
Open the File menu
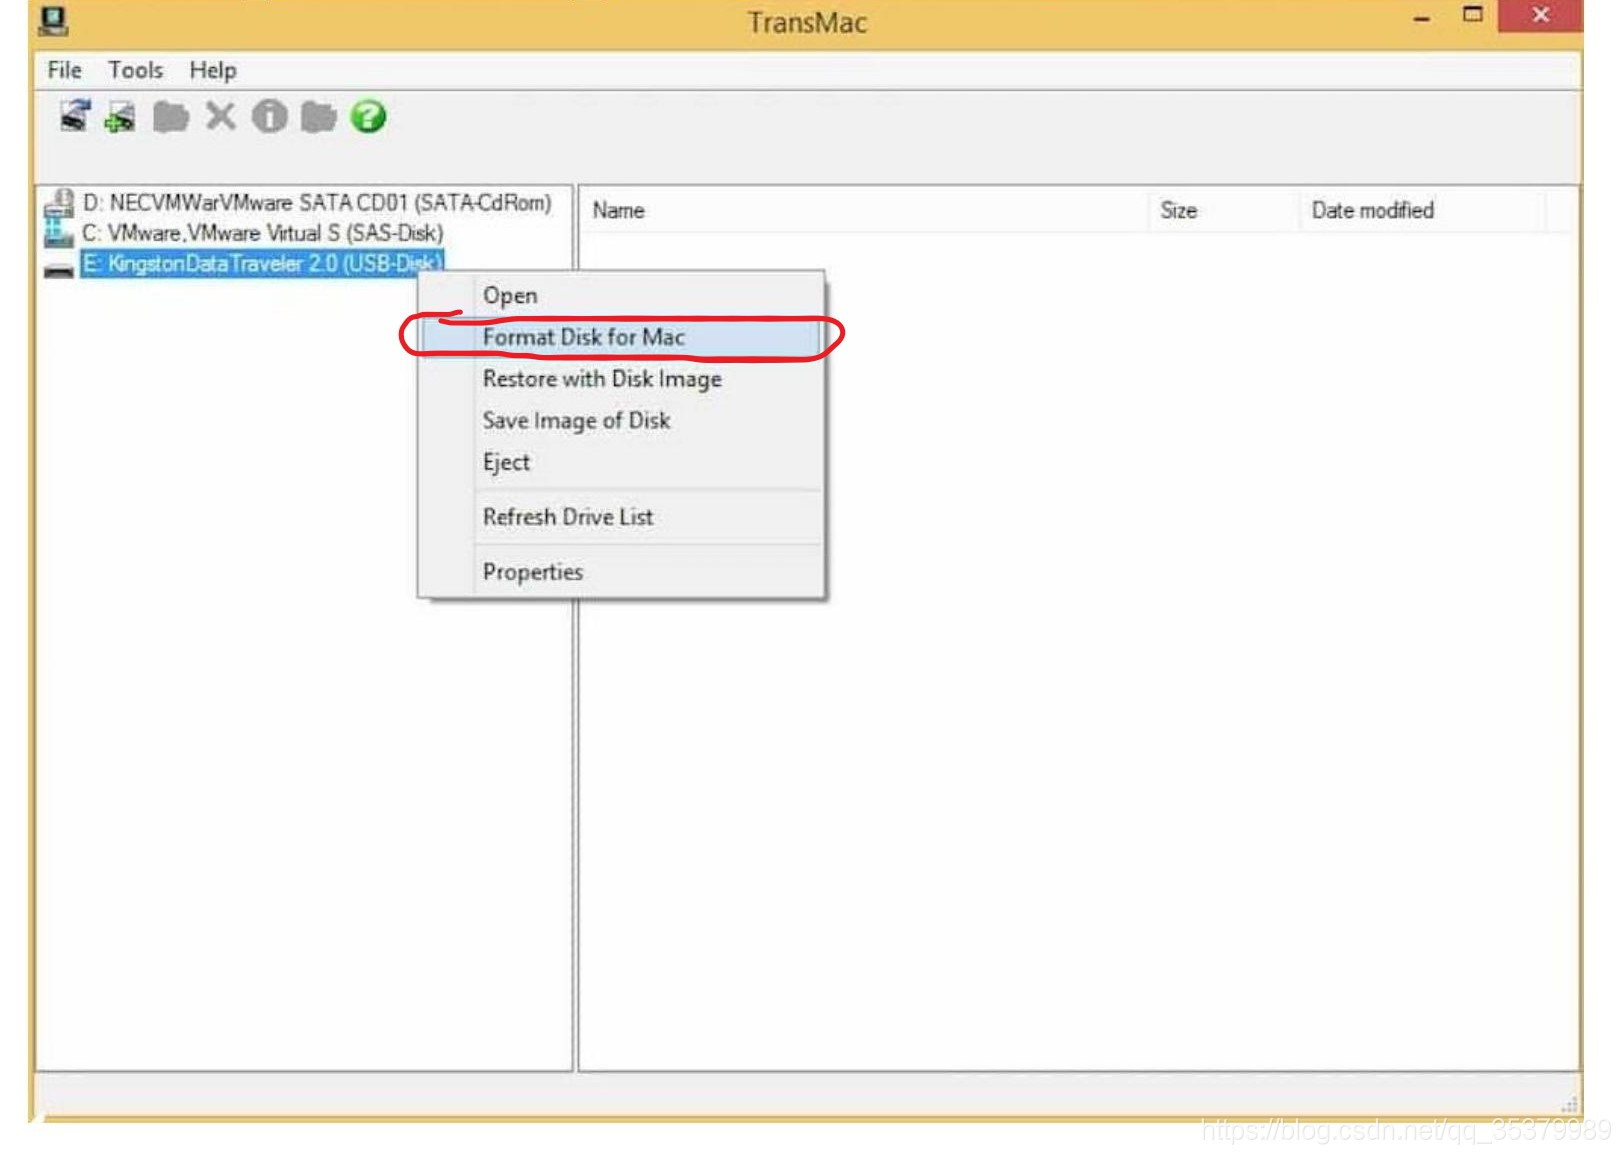(x=65, y=70)
